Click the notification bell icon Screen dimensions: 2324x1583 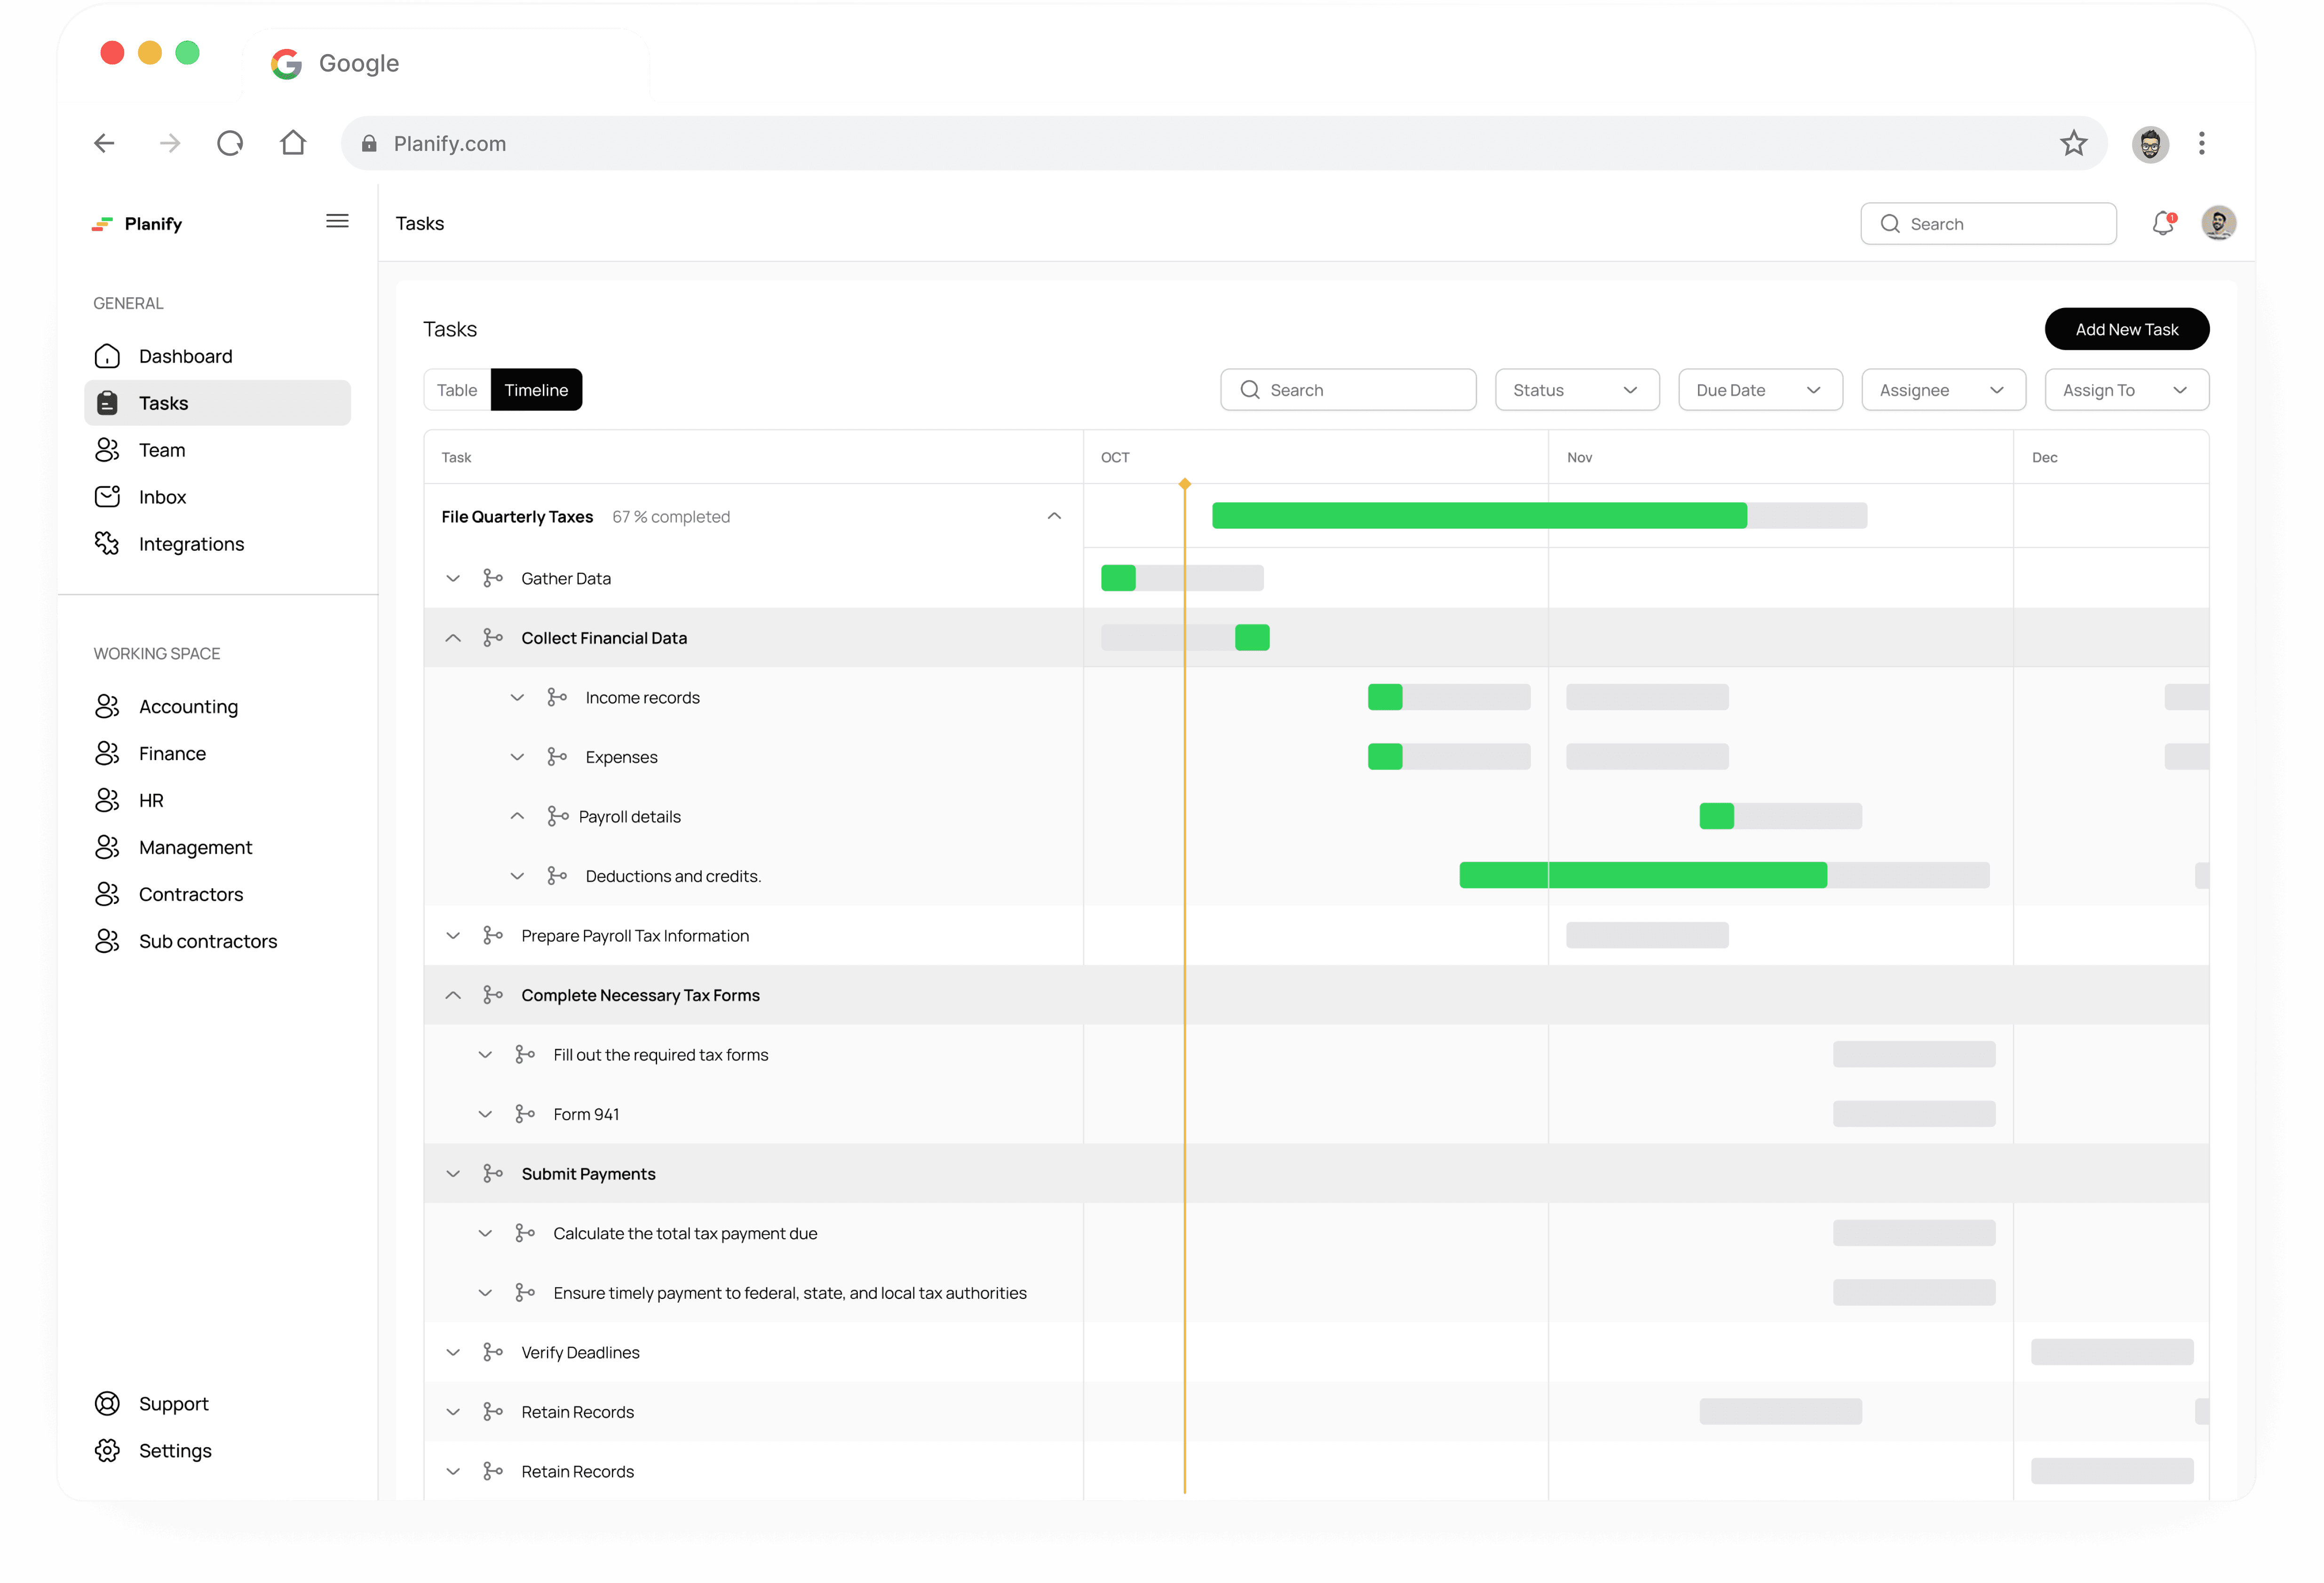[x=2162, y=223]
